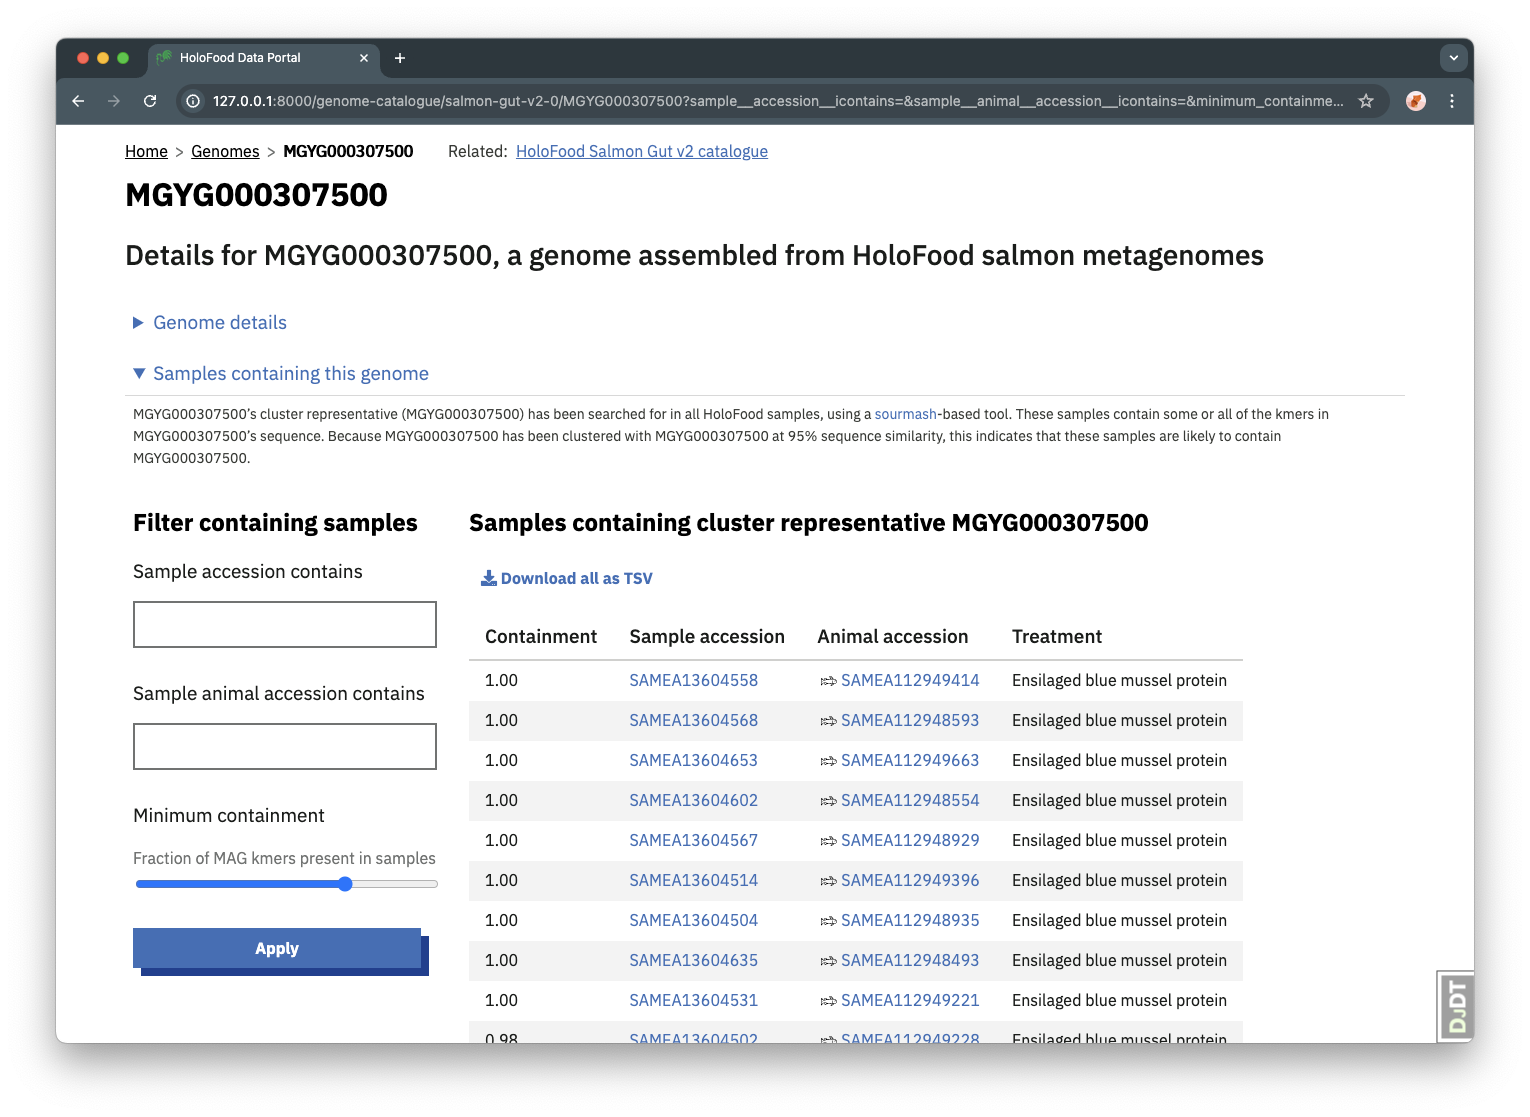
Task: Close the HoloFood Data Portal tab
Action: (364, 58)
